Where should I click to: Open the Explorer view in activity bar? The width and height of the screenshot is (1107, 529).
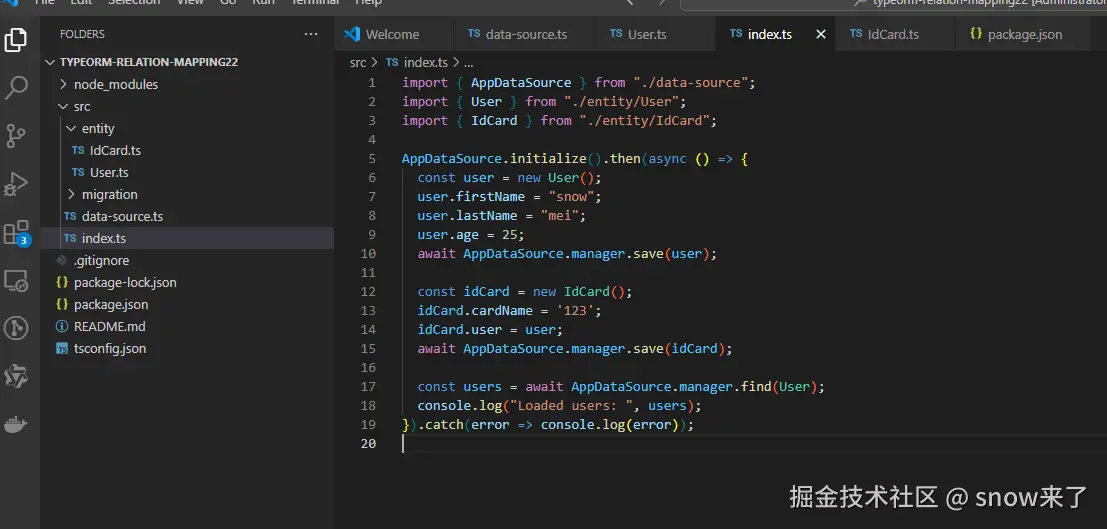[x=16, y=40]
